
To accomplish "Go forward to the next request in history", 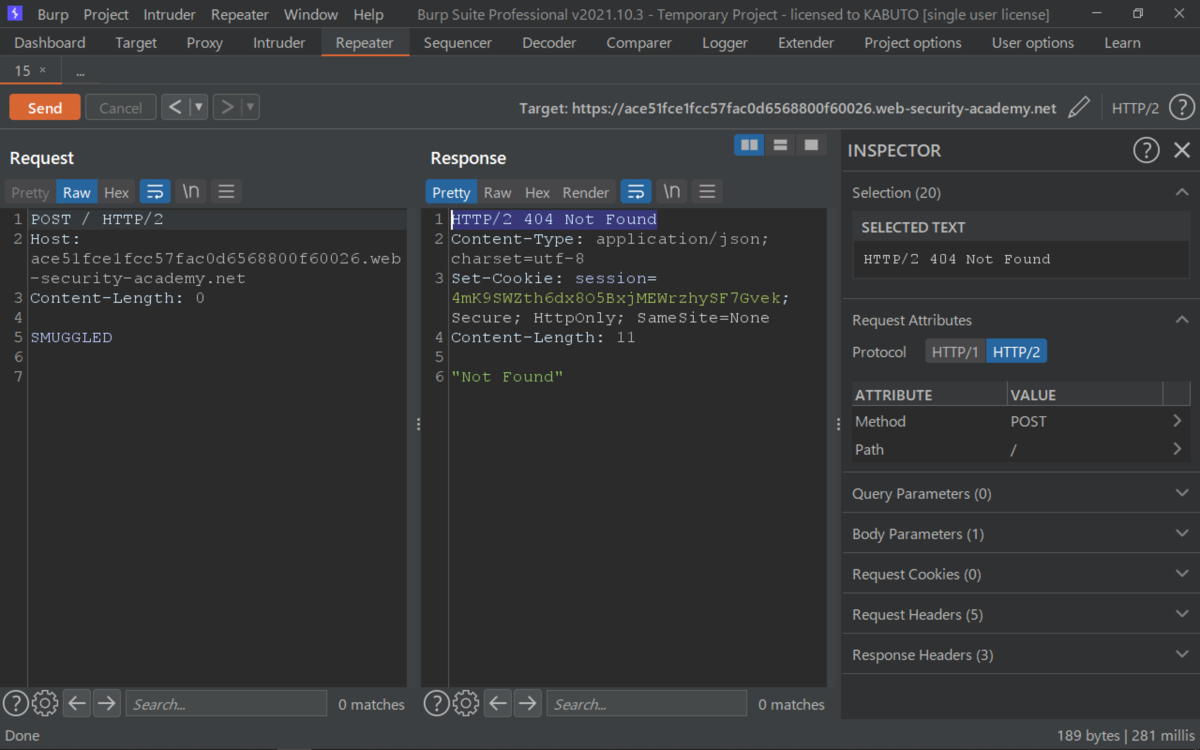I will (227, 107).
